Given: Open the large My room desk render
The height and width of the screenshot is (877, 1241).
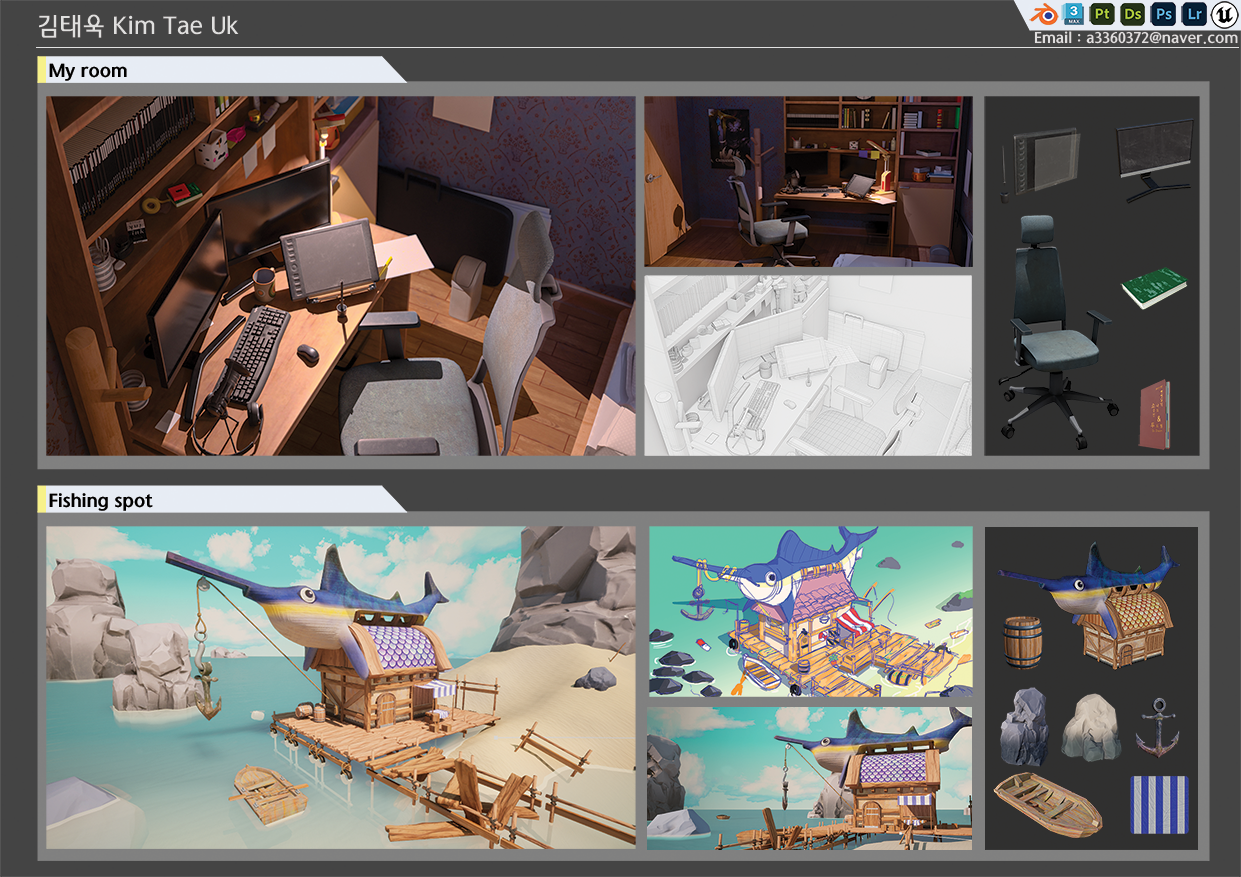Looking at the screenshot, I should (340, 276).
